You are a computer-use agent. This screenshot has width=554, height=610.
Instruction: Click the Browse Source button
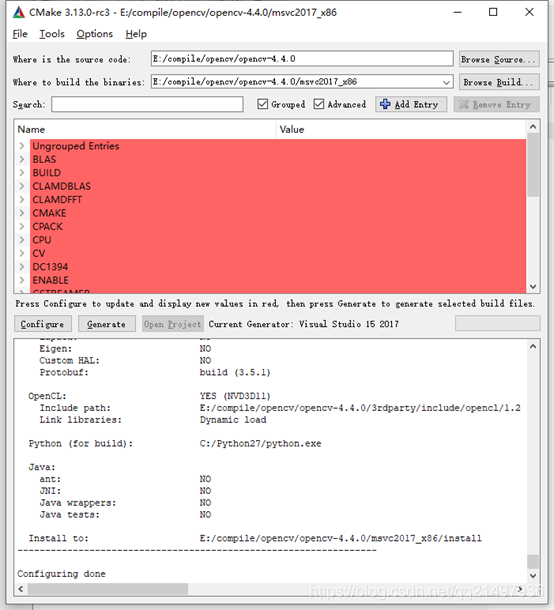coord(499,59)
